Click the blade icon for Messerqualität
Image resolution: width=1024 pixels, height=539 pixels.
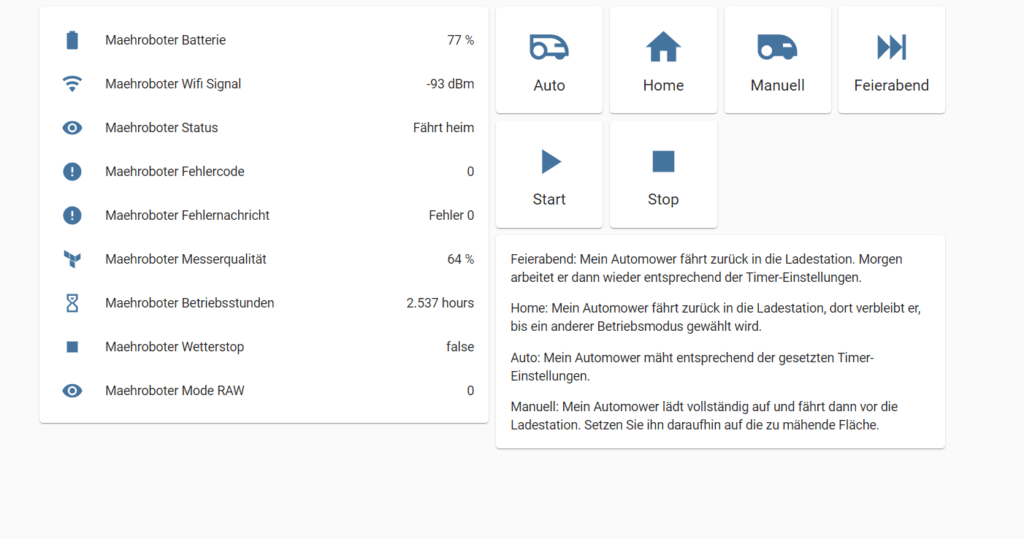point(72,259)
